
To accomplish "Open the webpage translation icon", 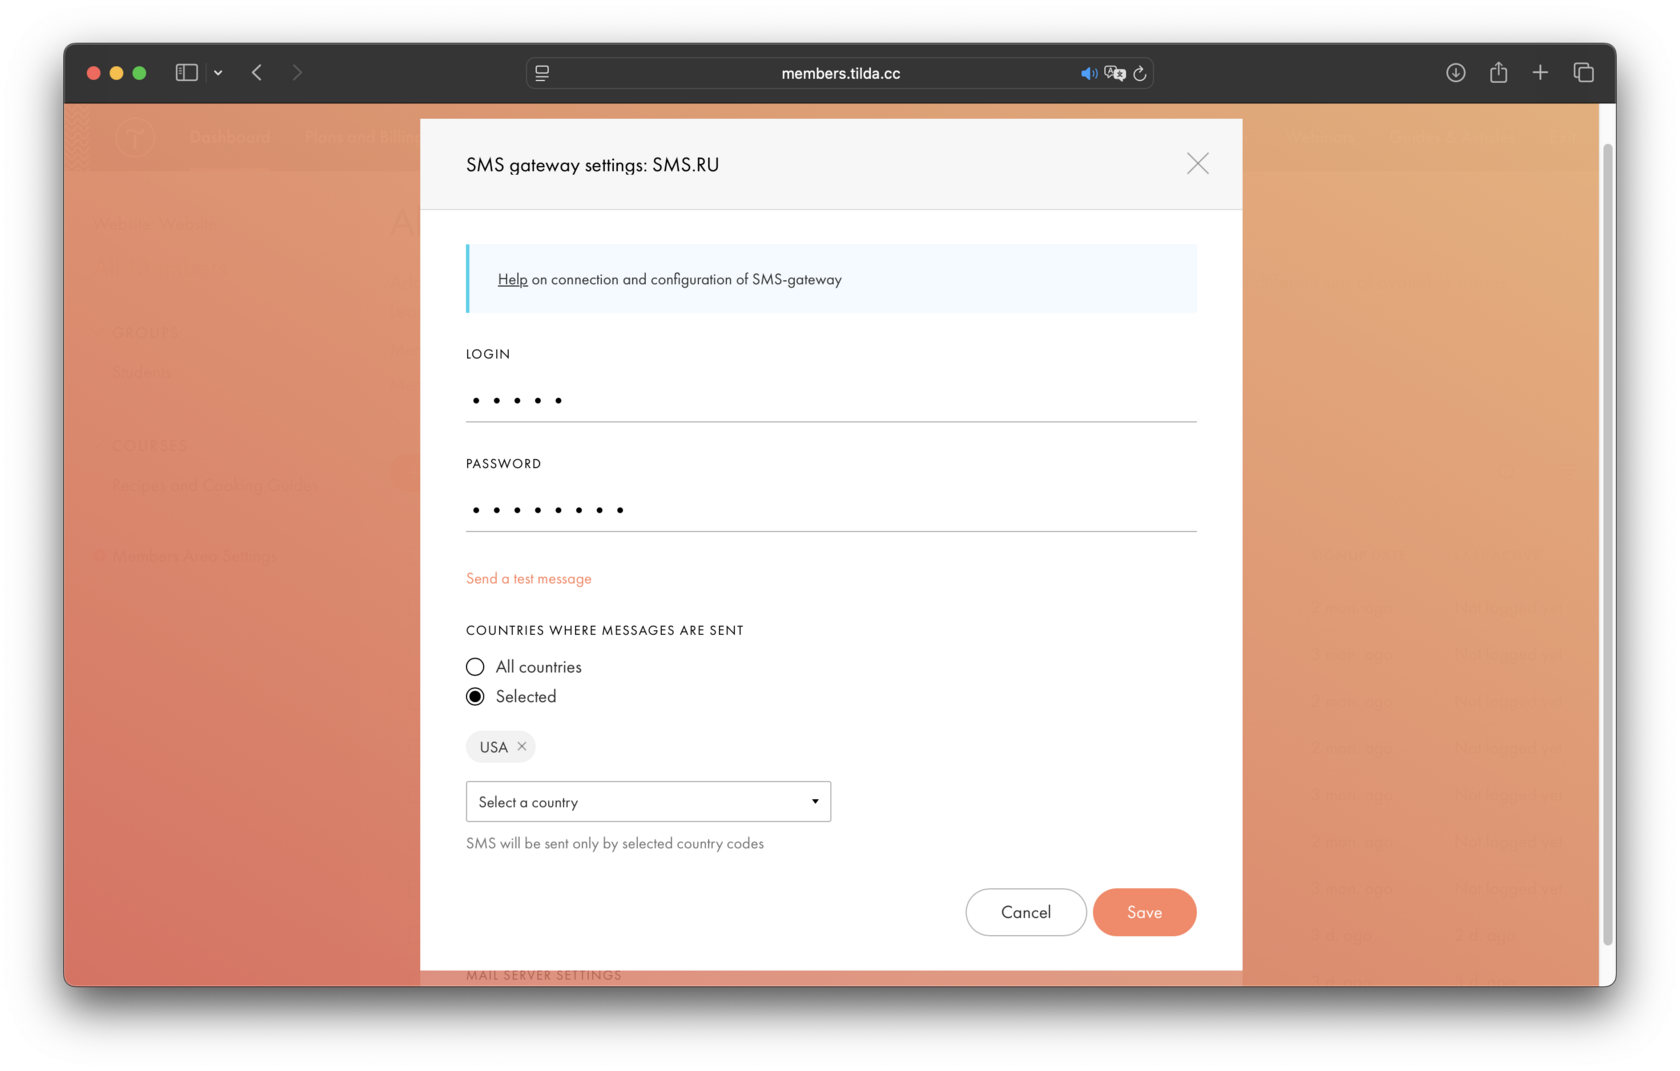I will [x=1115, y=73].
